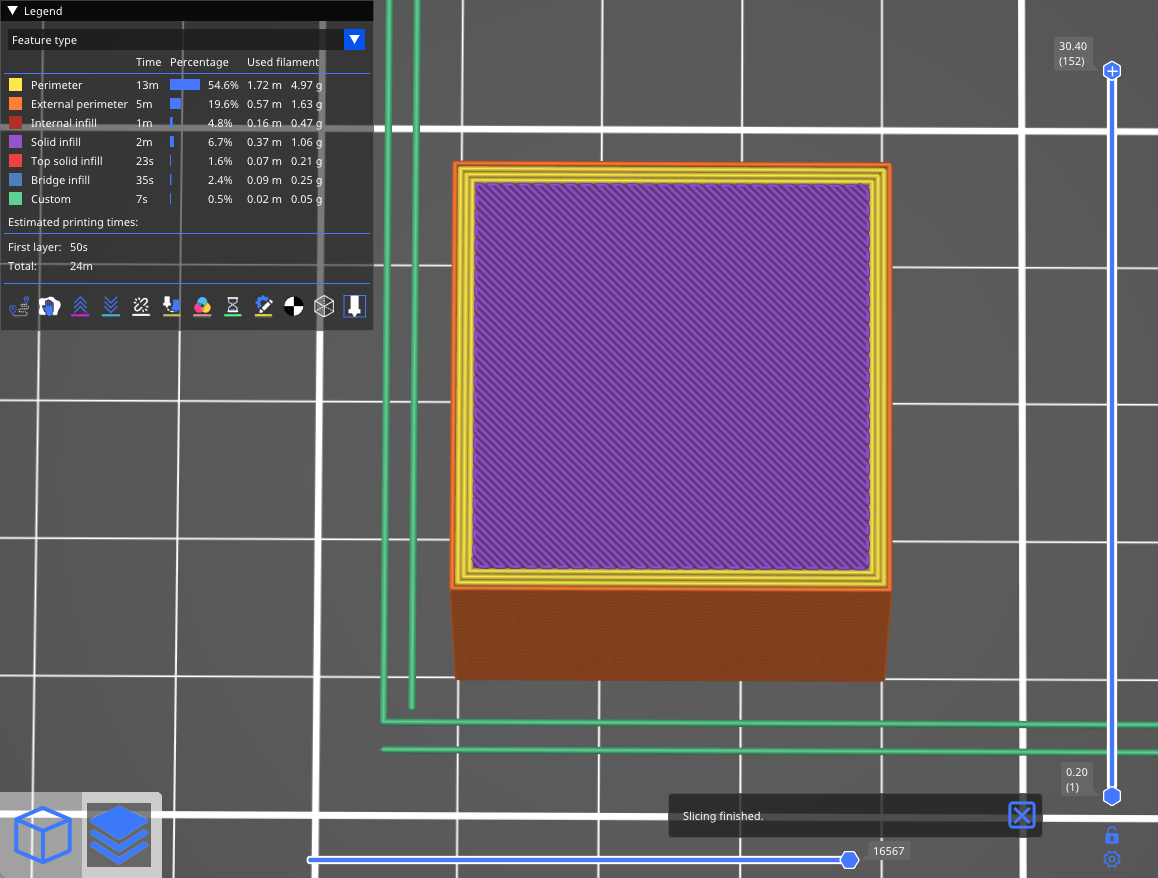This screenshot has height=878, width=1158.
Task: Toggle Bridge infill visibility in legend
Action: (x=60, y=180)
